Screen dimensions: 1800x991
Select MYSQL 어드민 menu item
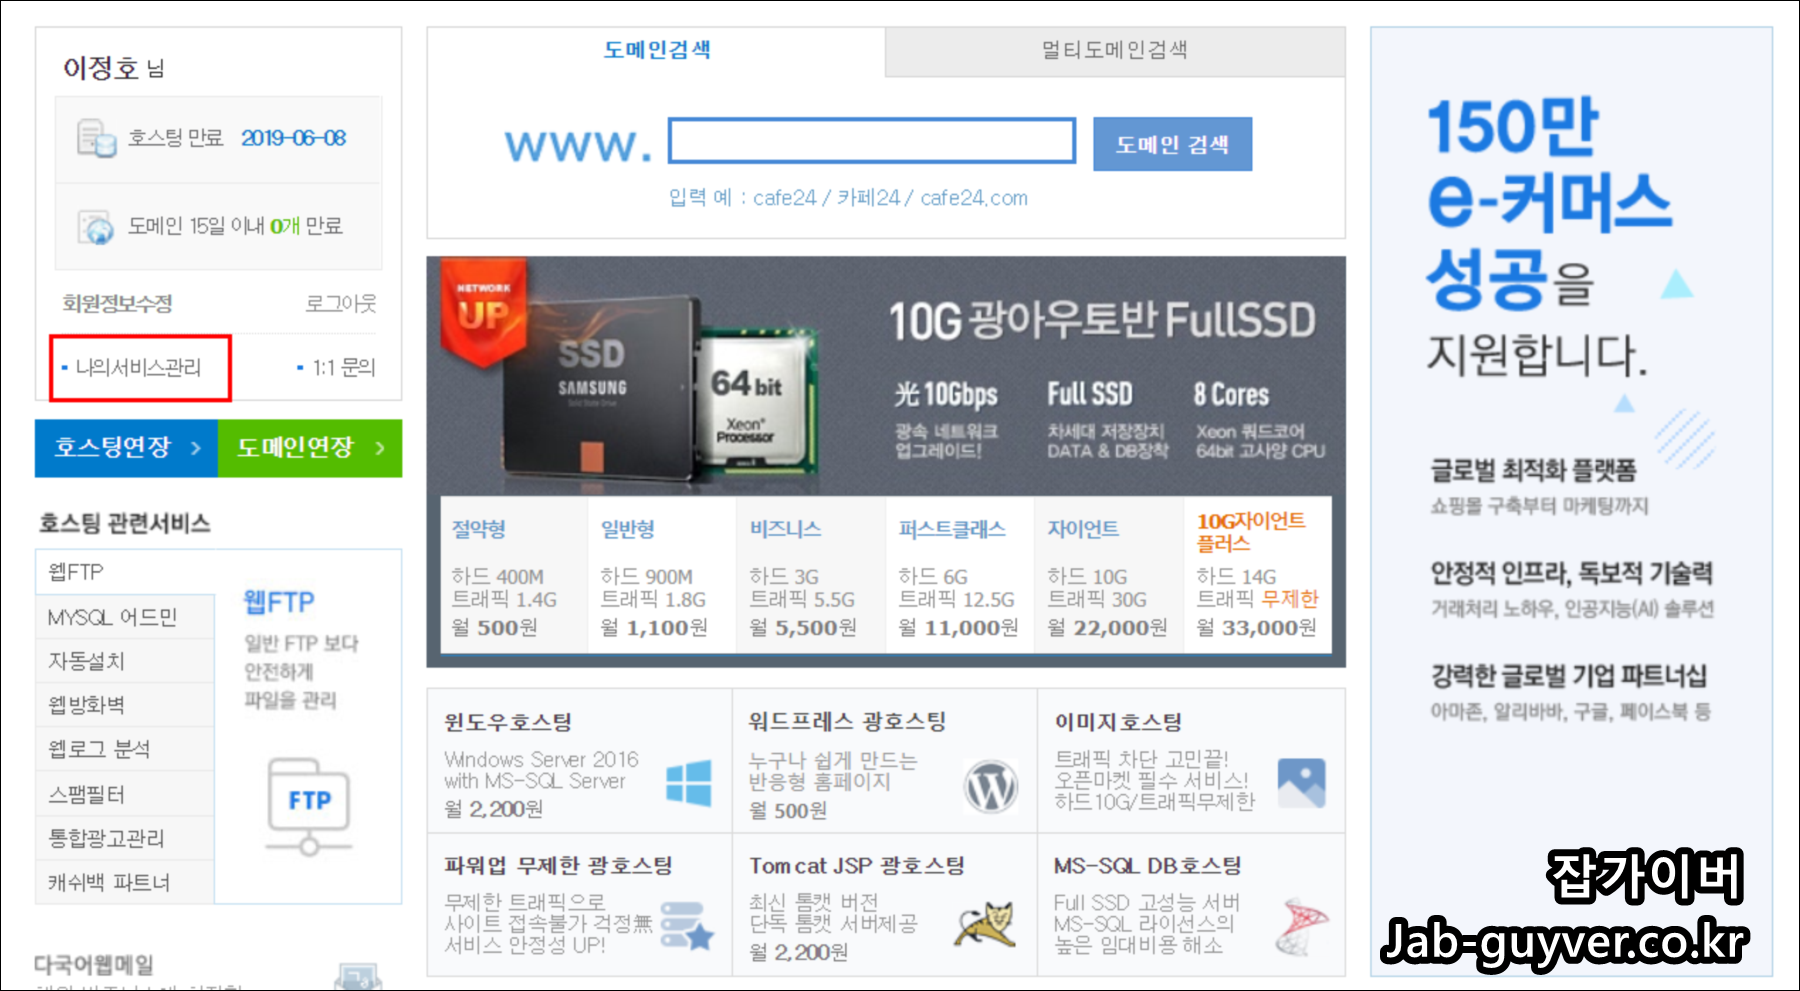[x=125, y=617]
